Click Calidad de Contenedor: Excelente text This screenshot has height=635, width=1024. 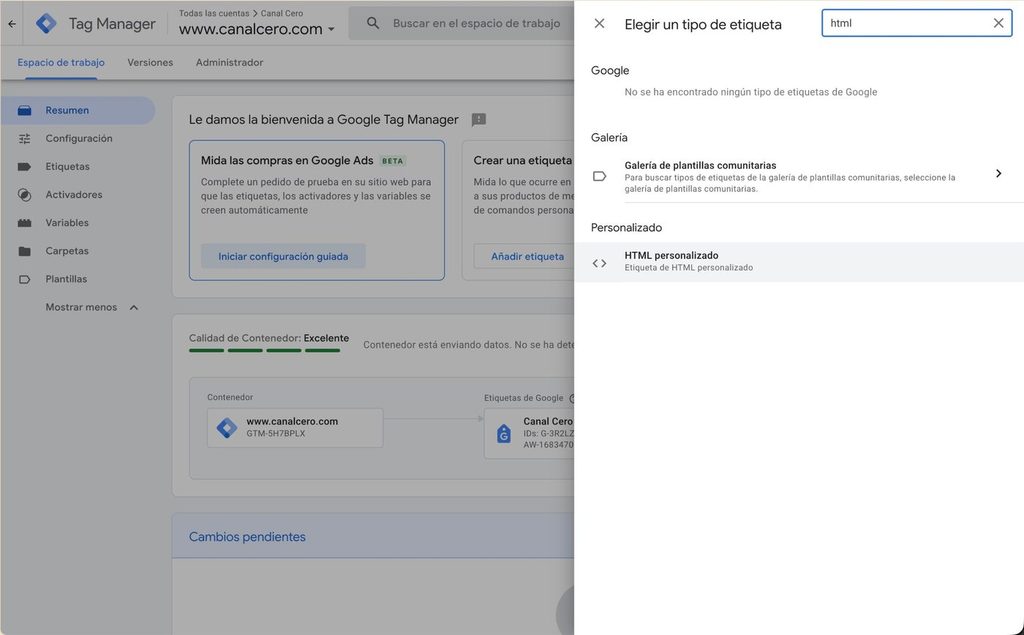(x=268, y=338)
